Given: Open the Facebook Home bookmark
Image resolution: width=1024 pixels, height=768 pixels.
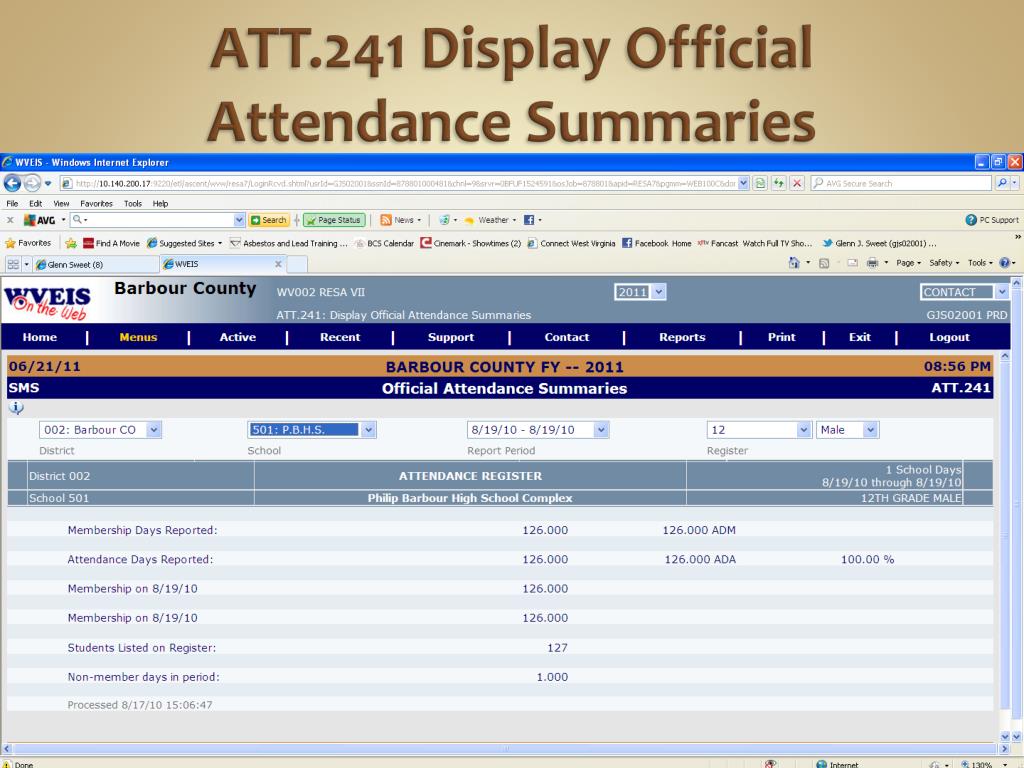Looking at the screenshot, I should (x=656, y=243).
